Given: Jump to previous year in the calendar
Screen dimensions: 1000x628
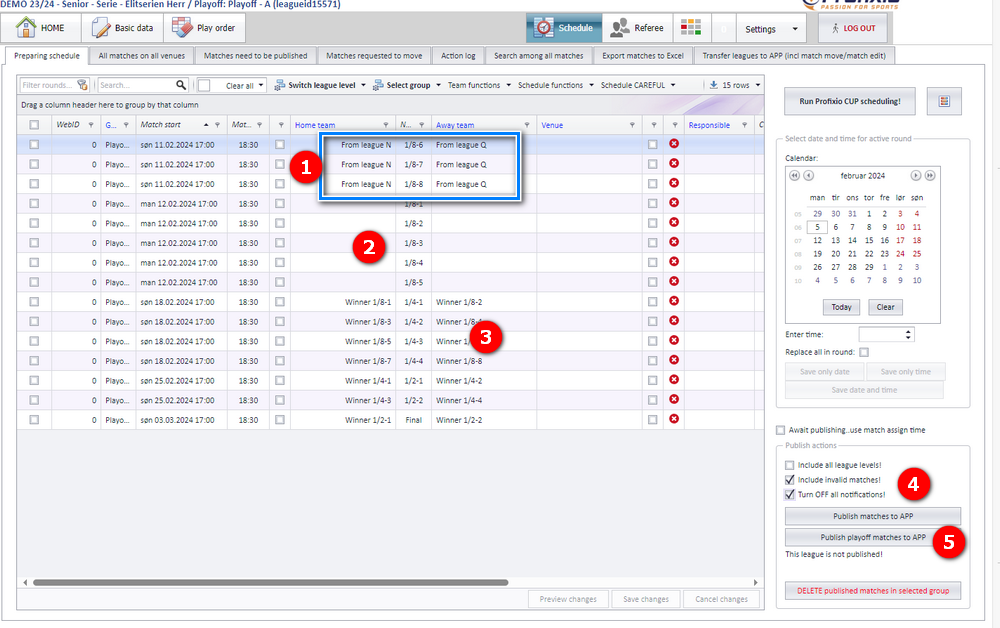Looking at the screenshot, I should [794, 175].
